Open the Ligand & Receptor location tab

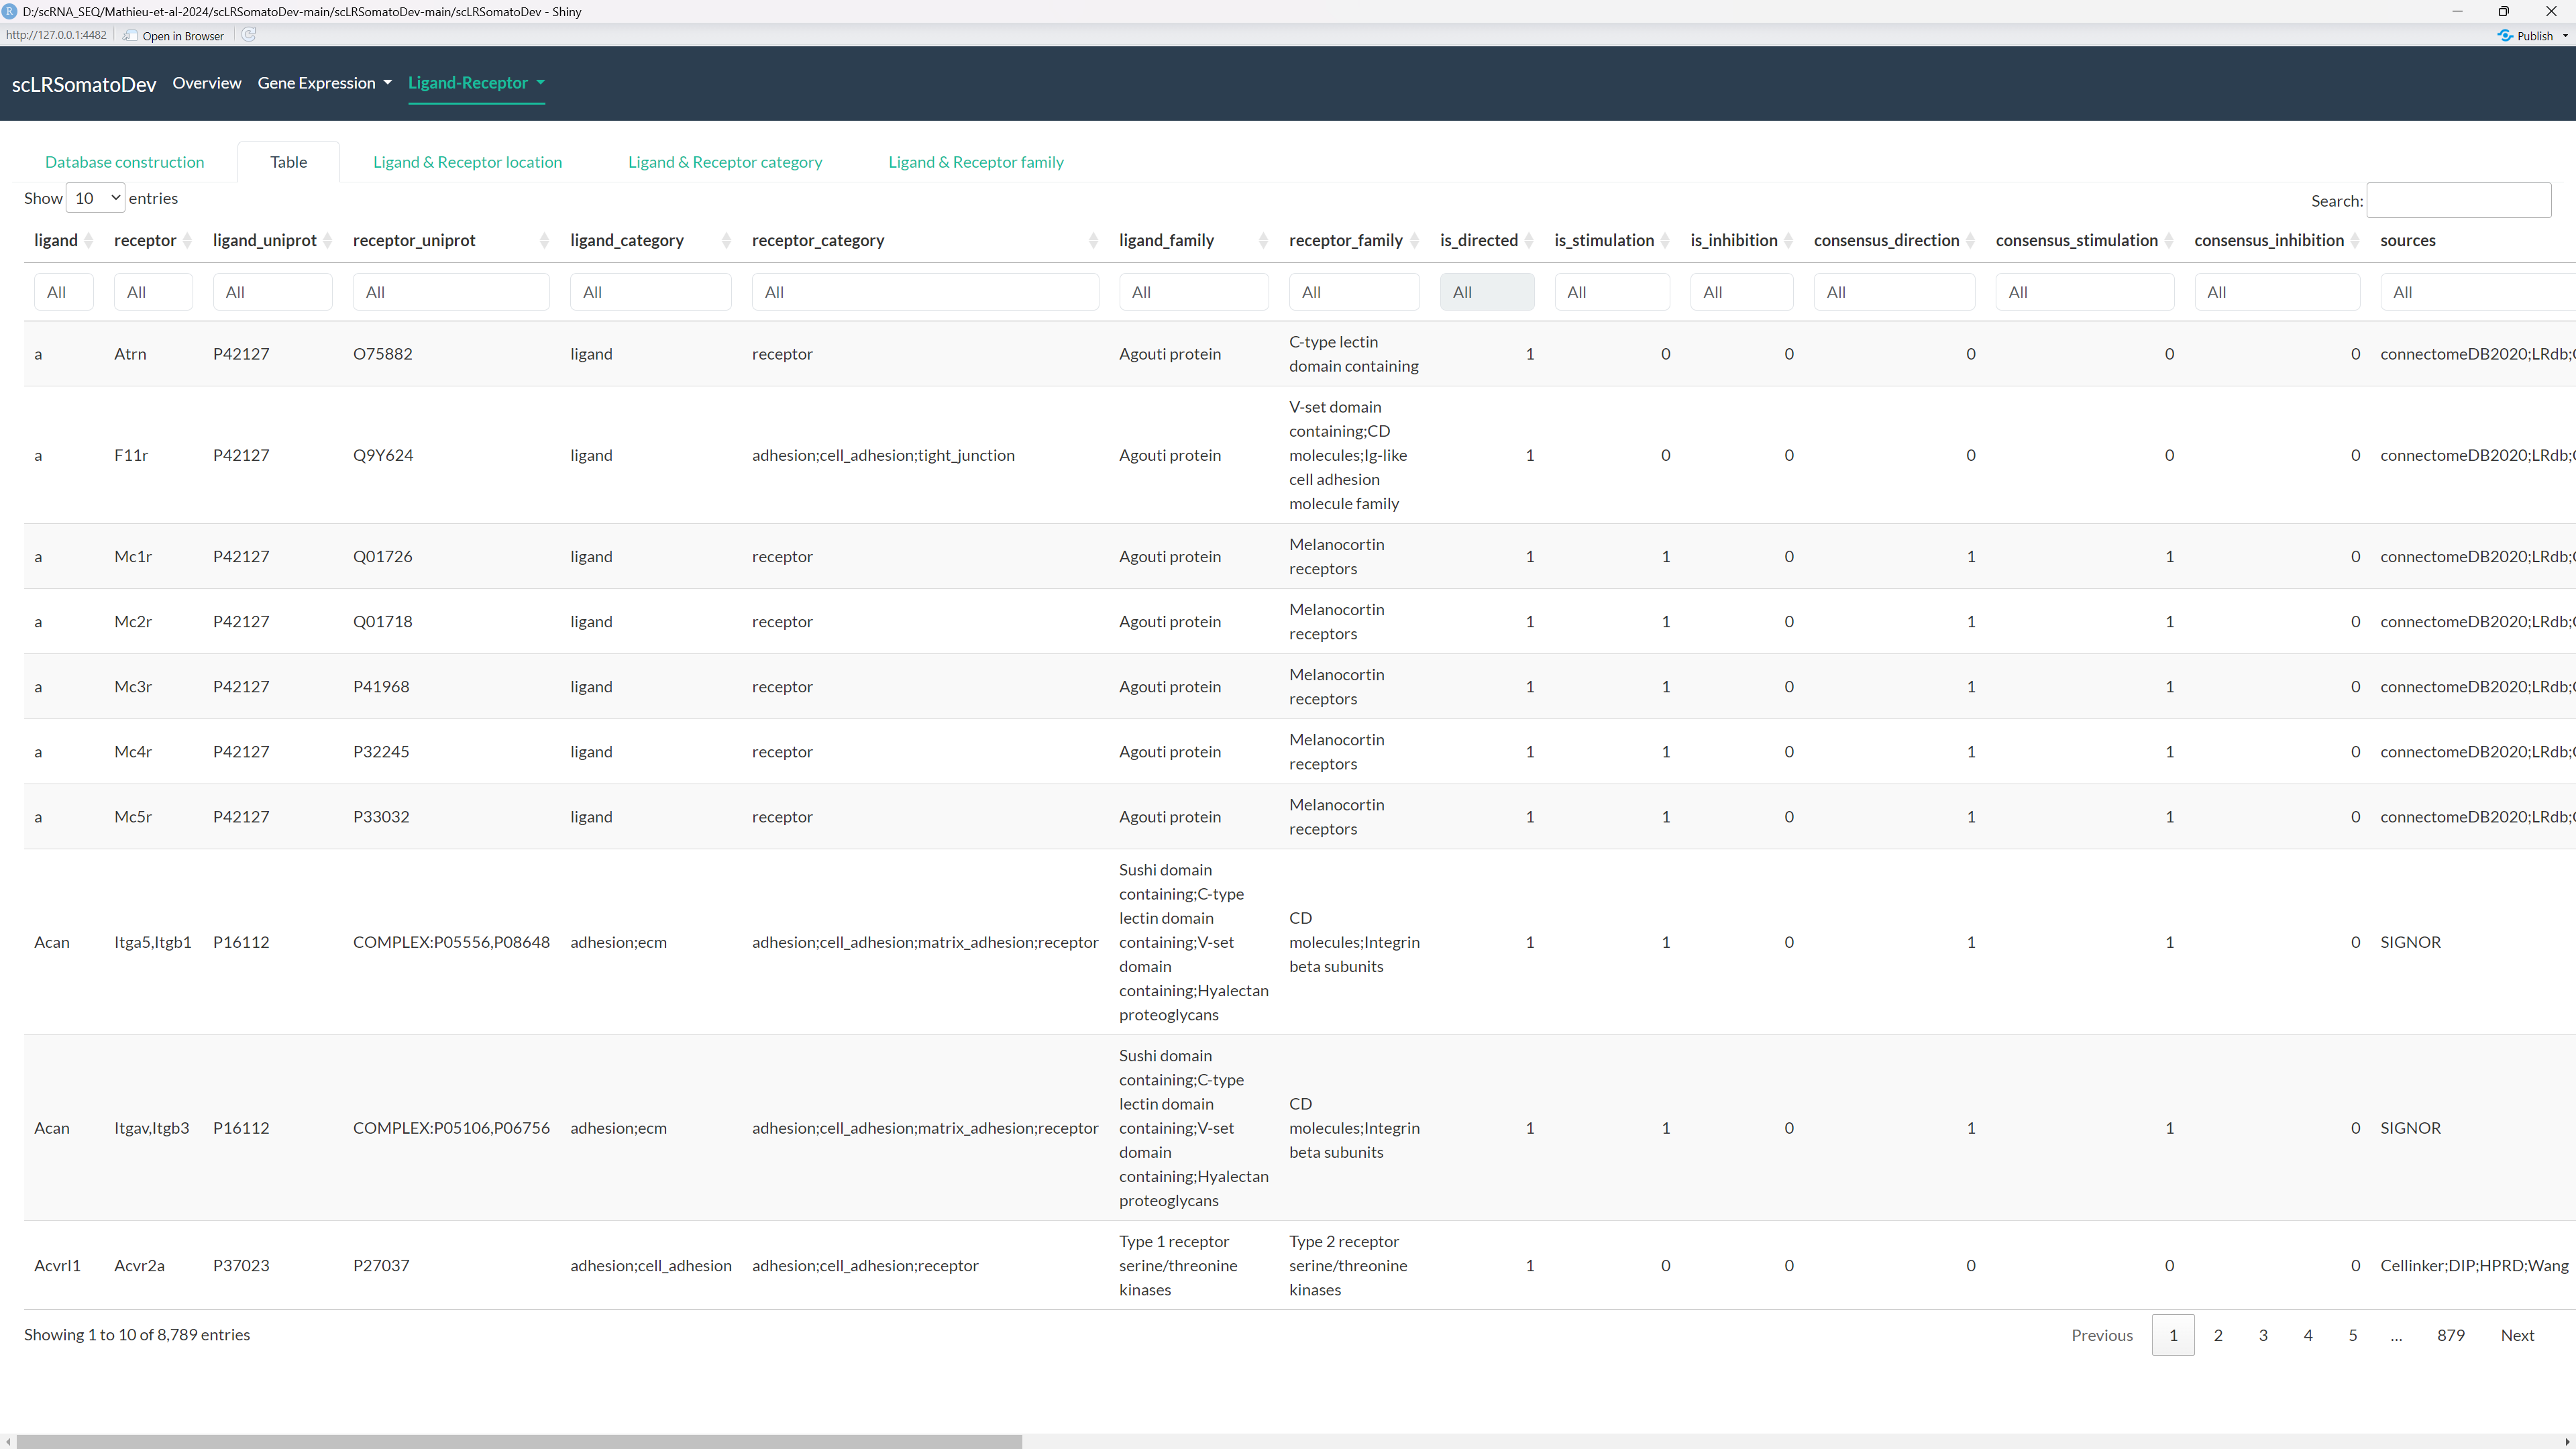pos(466,161)
